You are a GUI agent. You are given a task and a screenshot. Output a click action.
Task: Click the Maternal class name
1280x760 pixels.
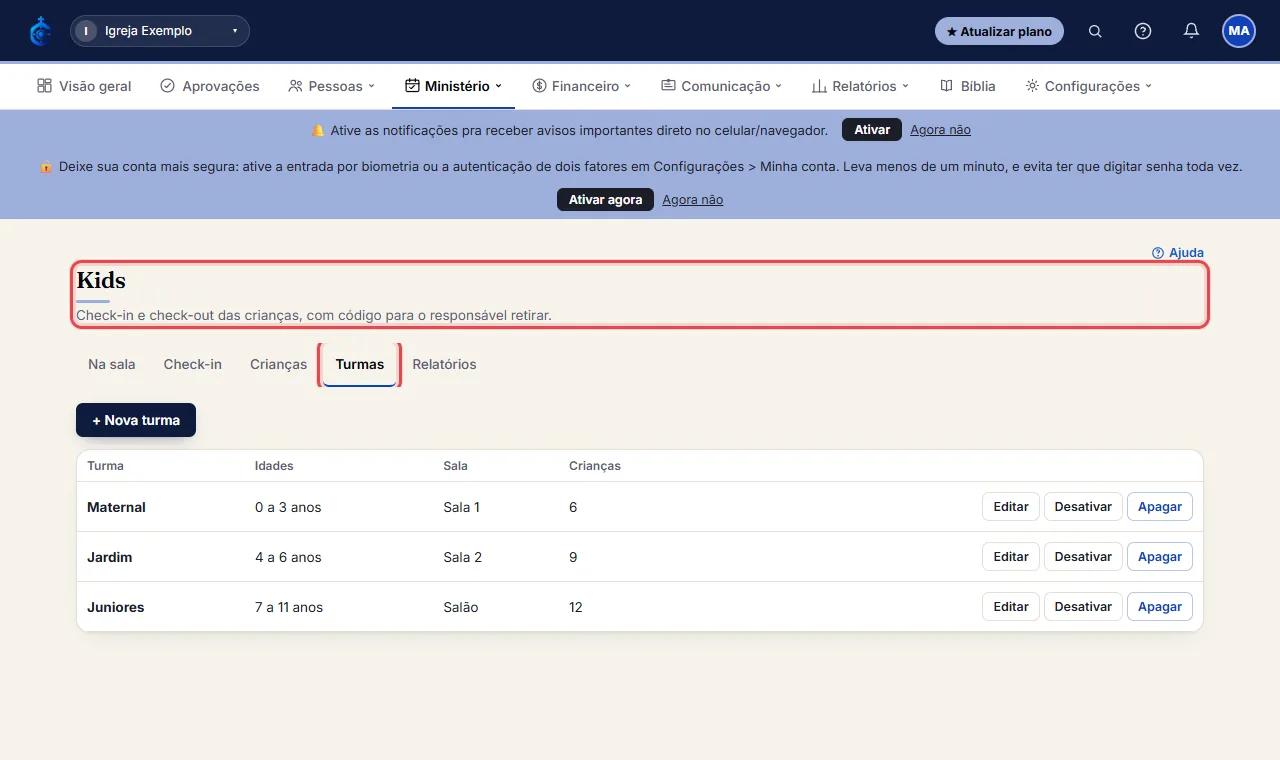[x=117, y=507]
